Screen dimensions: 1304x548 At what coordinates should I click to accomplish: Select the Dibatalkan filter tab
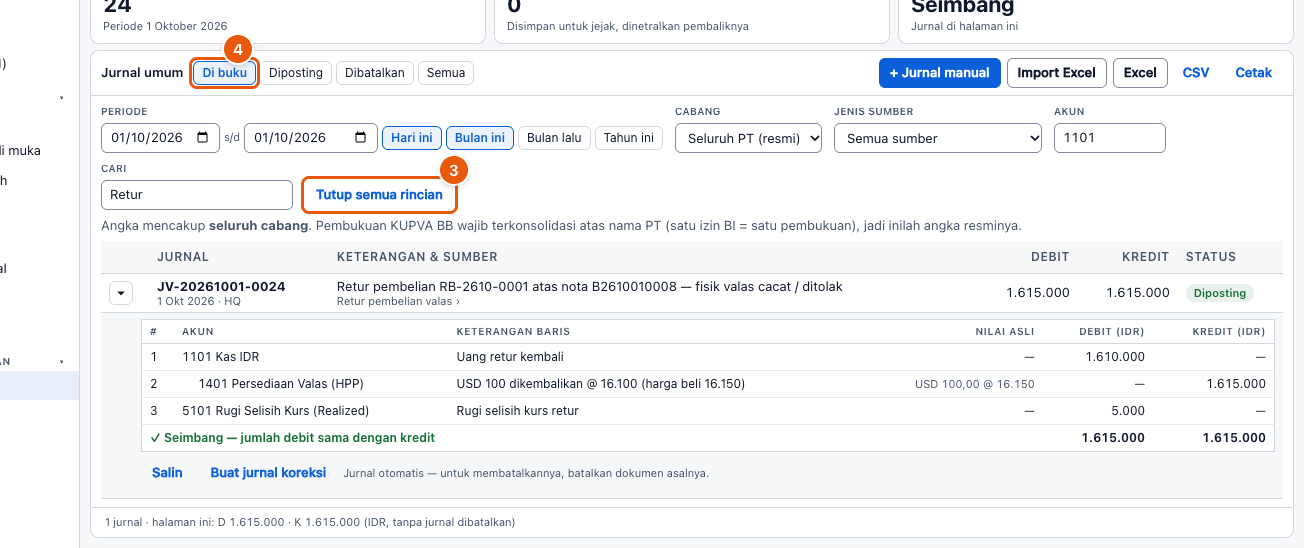tap(375, 73)
